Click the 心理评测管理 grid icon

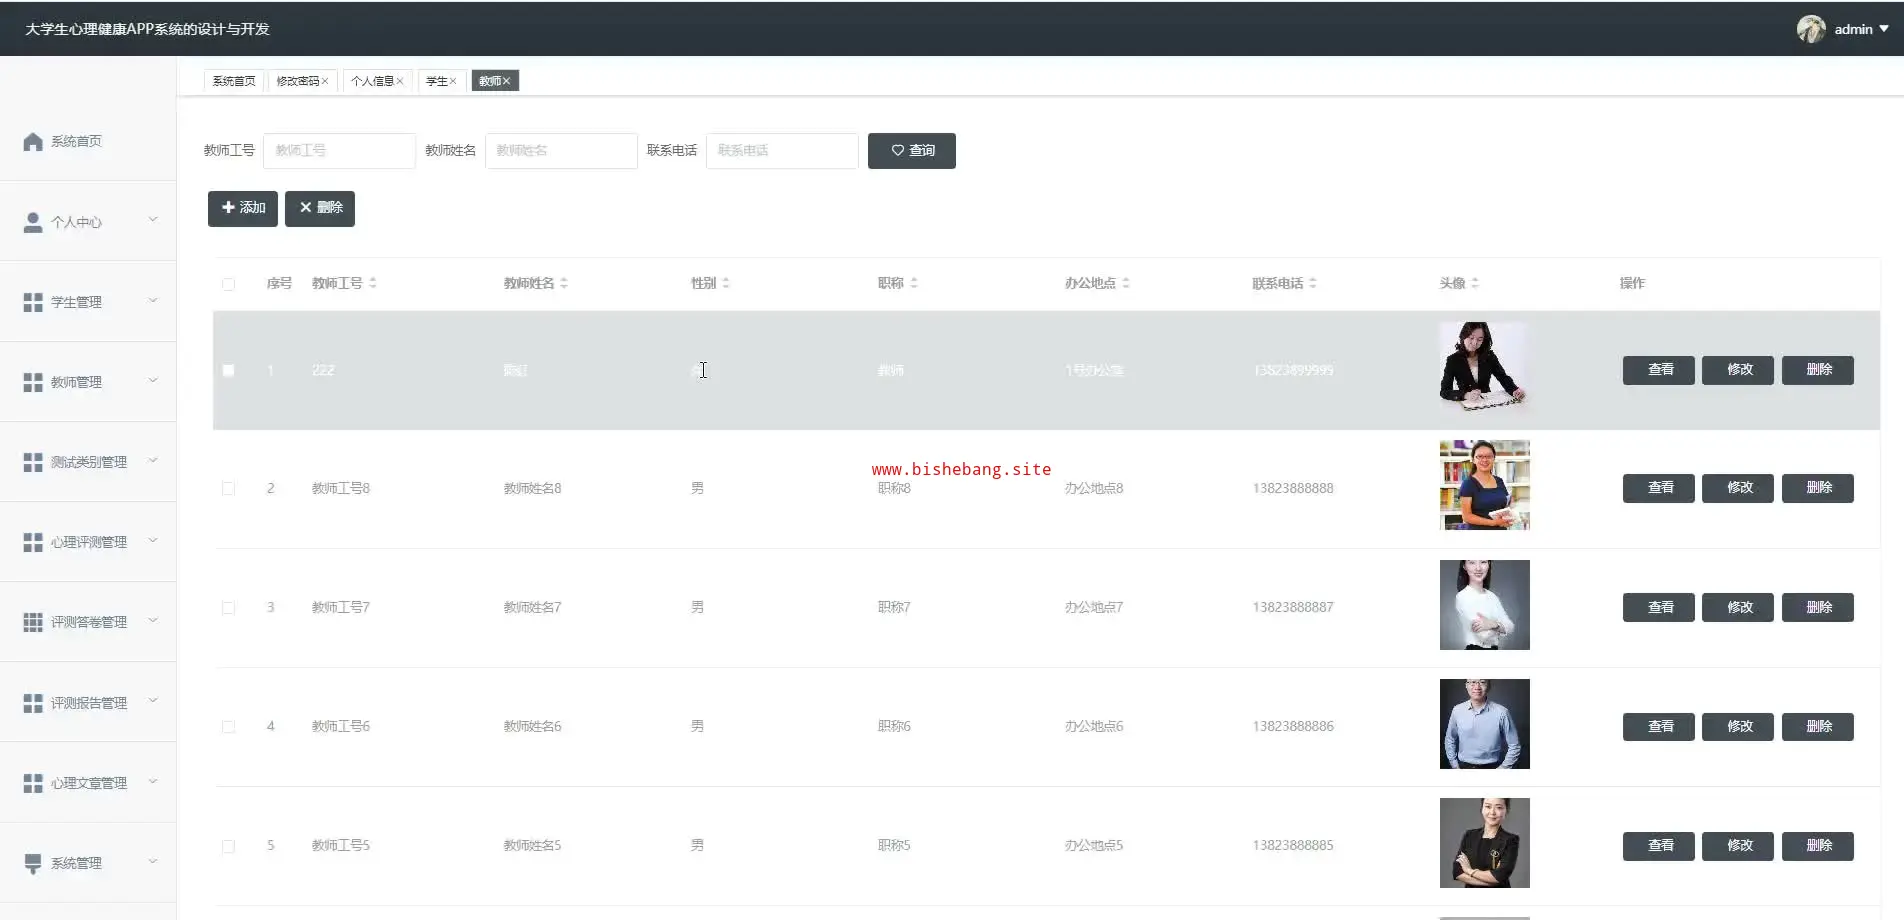(33, 542)
